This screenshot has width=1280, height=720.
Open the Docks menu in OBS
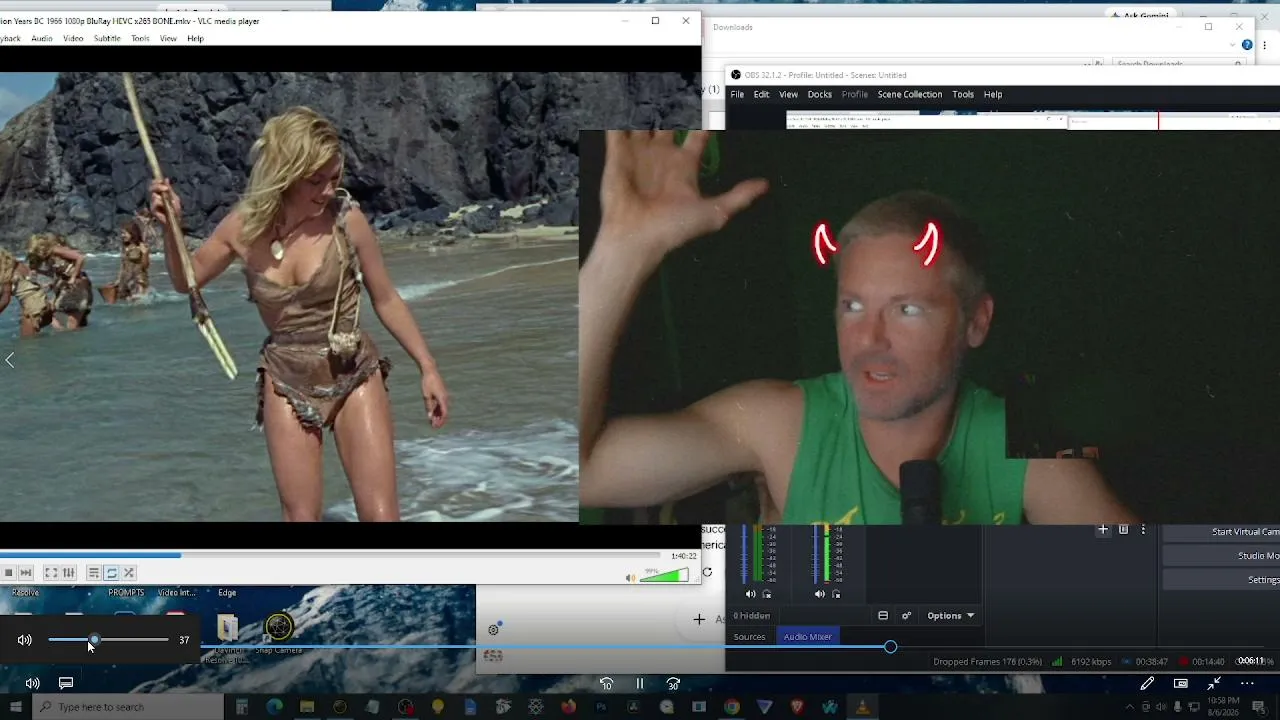coord(819,94)
